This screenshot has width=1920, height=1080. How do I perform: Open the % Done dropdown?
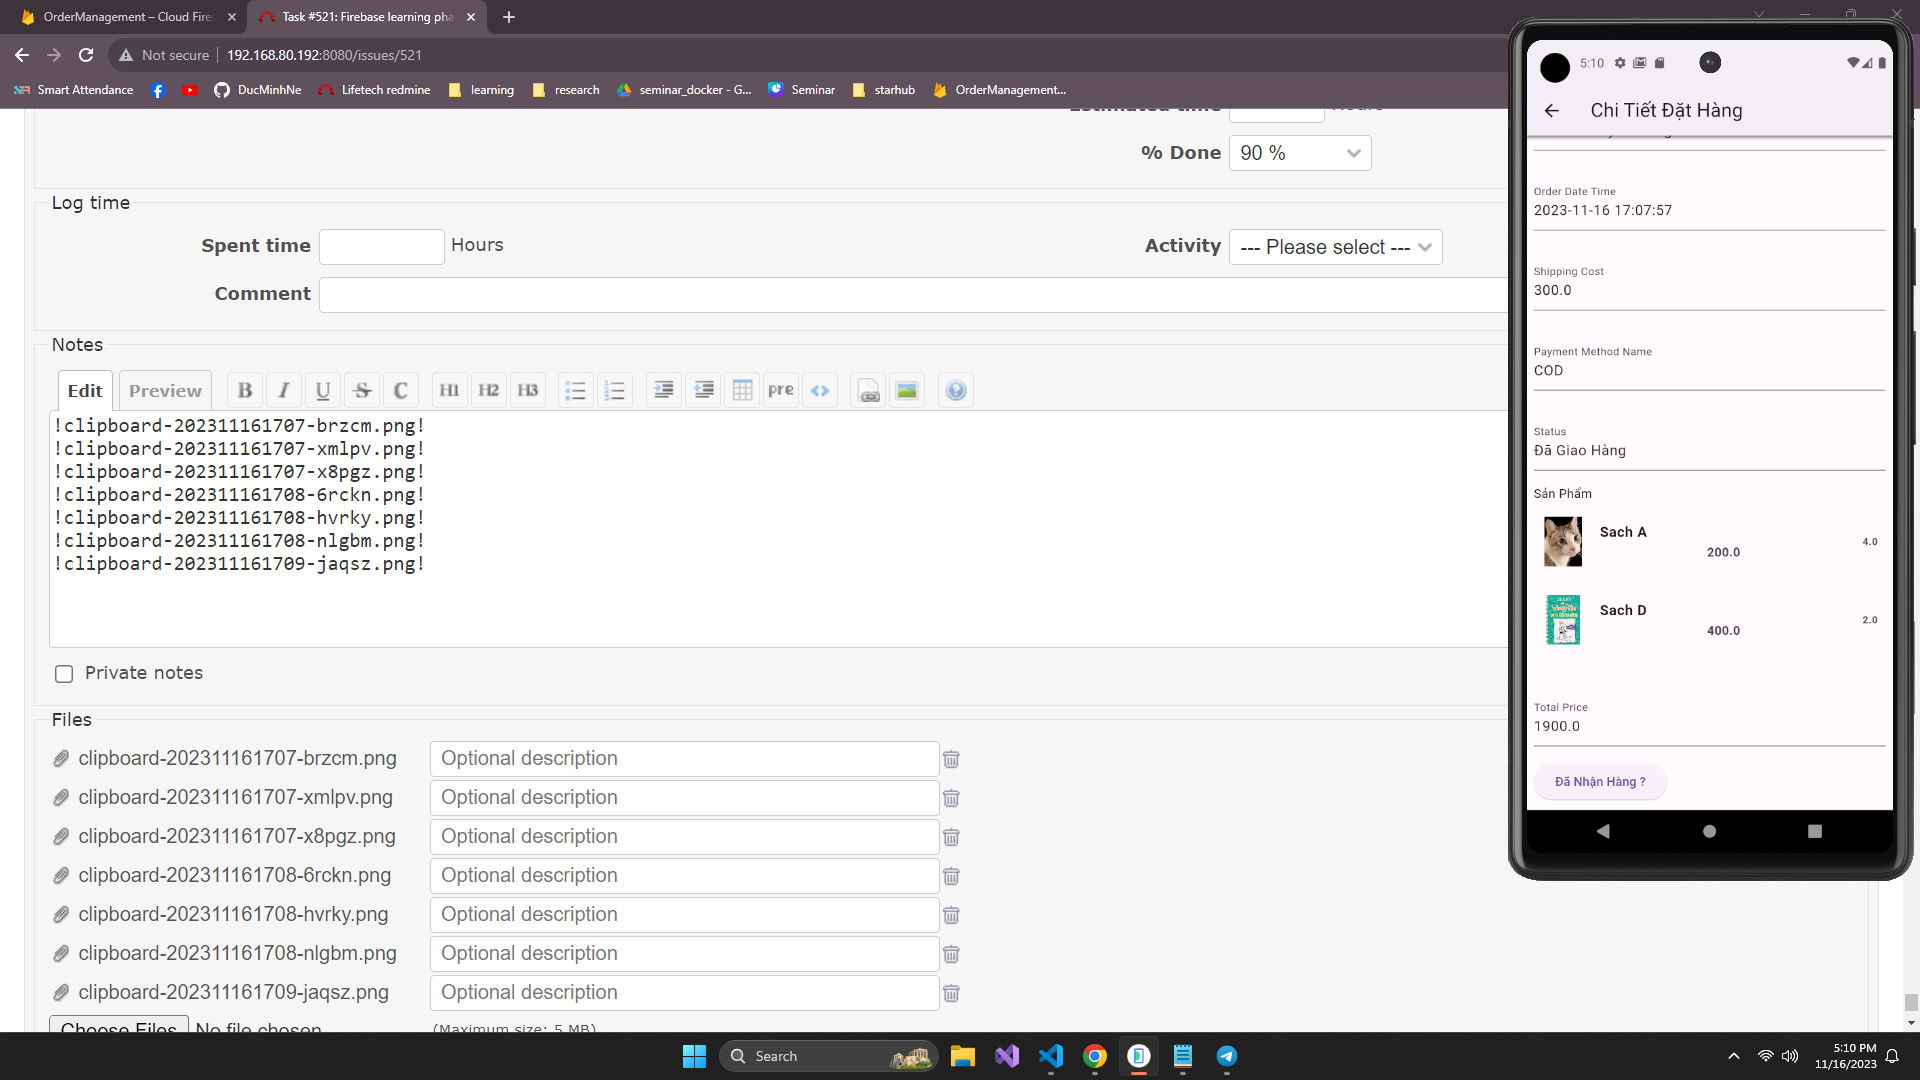[1299, 153]
